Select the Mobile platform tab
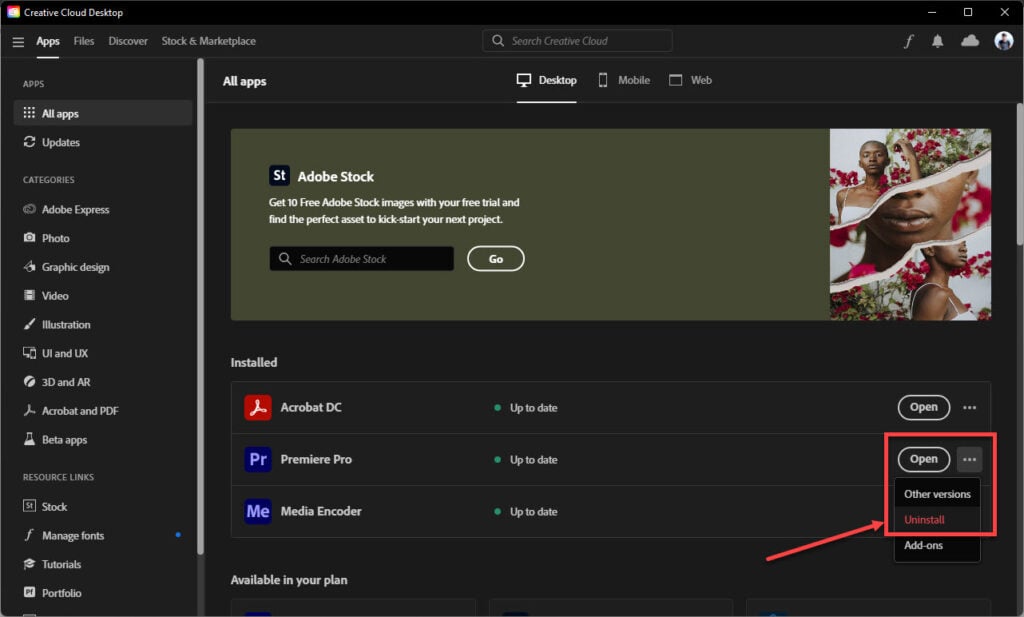This screenshot has width=1024, height=617. coord(624,80)
